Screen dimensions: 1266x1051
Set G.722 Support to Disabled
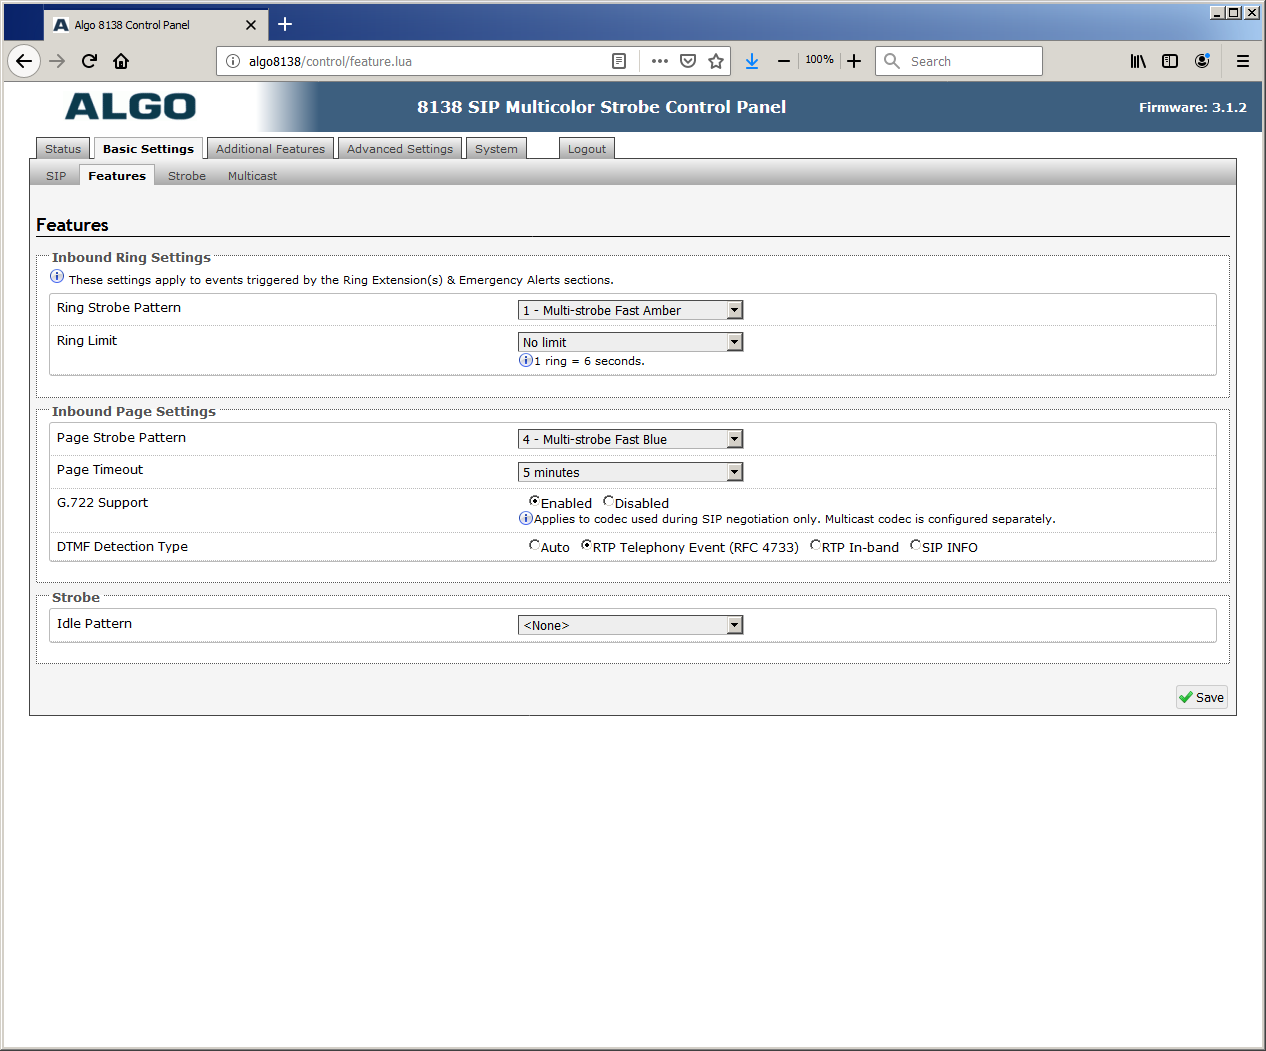click(x=608, y=502)
